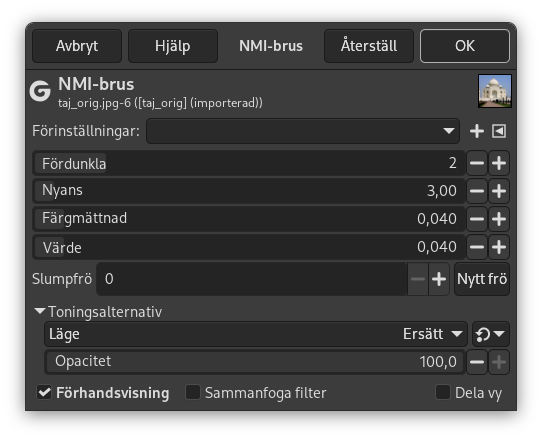Open the presets menu arrow icon
Viewport: 542px width, 439px height.
tap(499, 131)
